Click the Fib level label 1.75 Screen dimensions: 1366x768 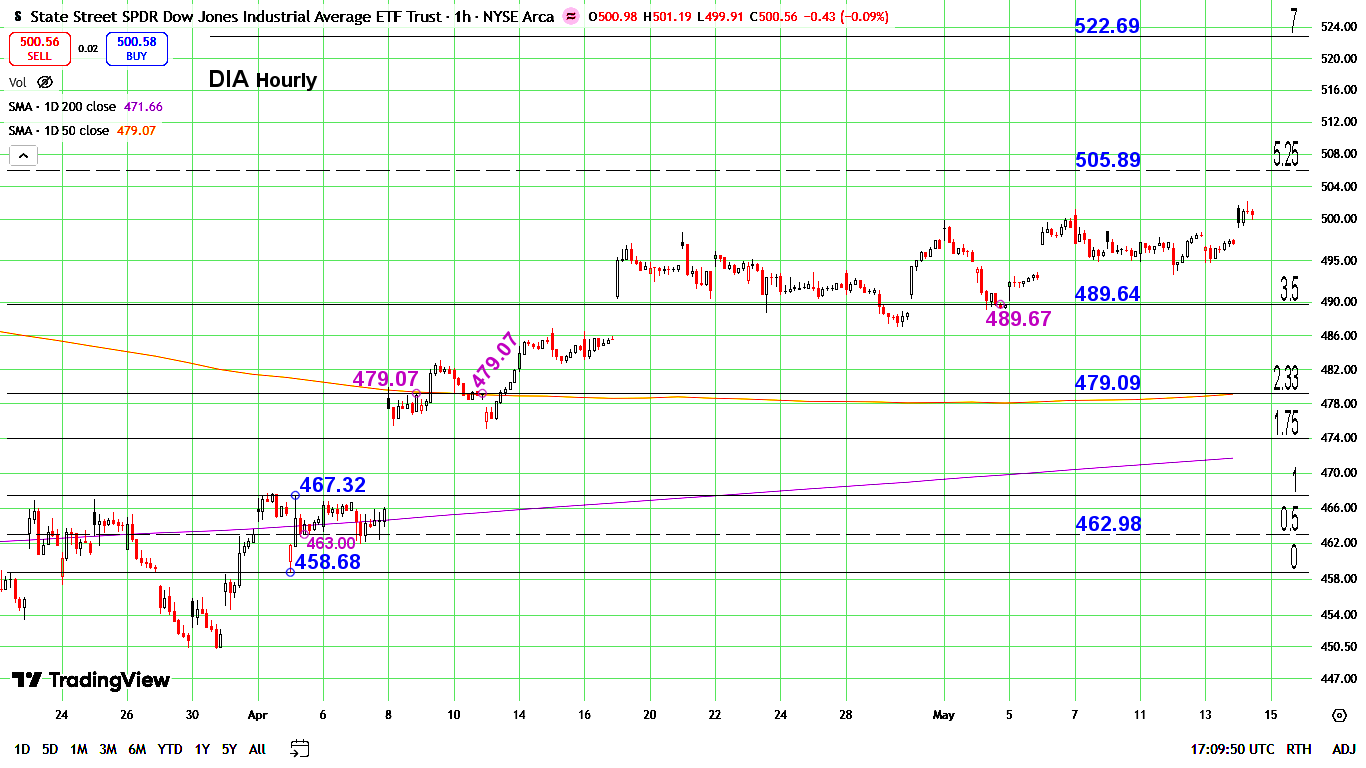point(1286,423)
